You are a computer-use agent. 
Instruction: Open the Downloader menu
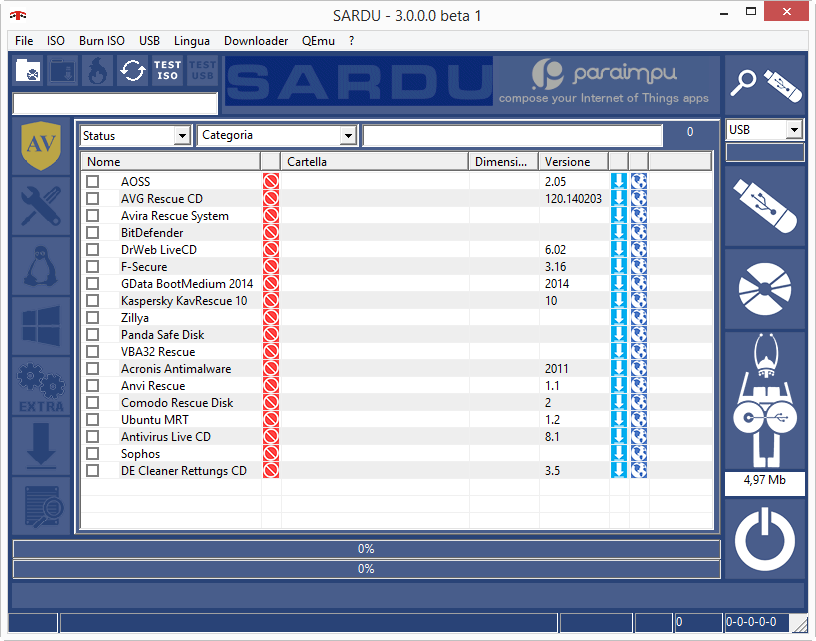(256, 41)
